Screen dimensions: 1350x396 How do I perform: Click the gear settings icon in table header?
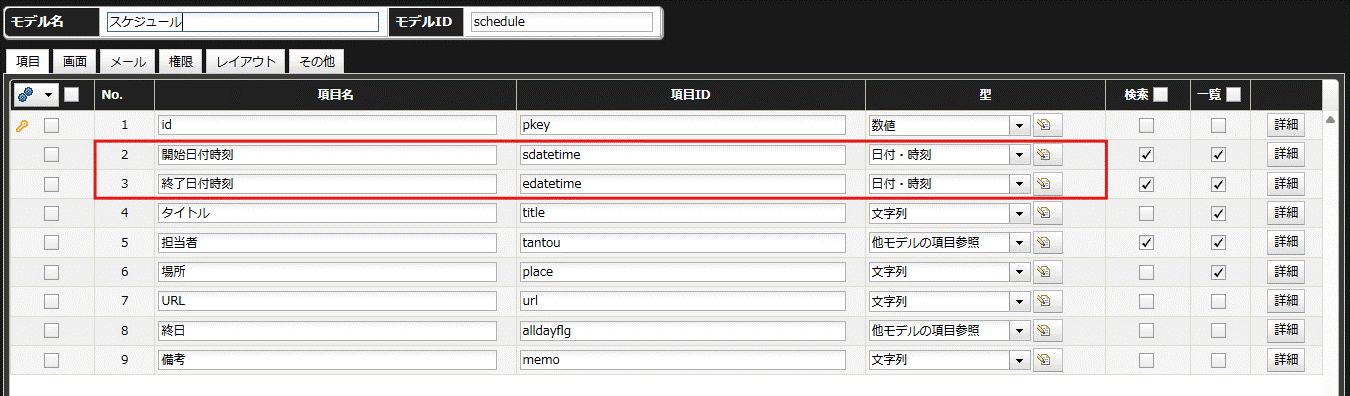(x=27, y=95)
